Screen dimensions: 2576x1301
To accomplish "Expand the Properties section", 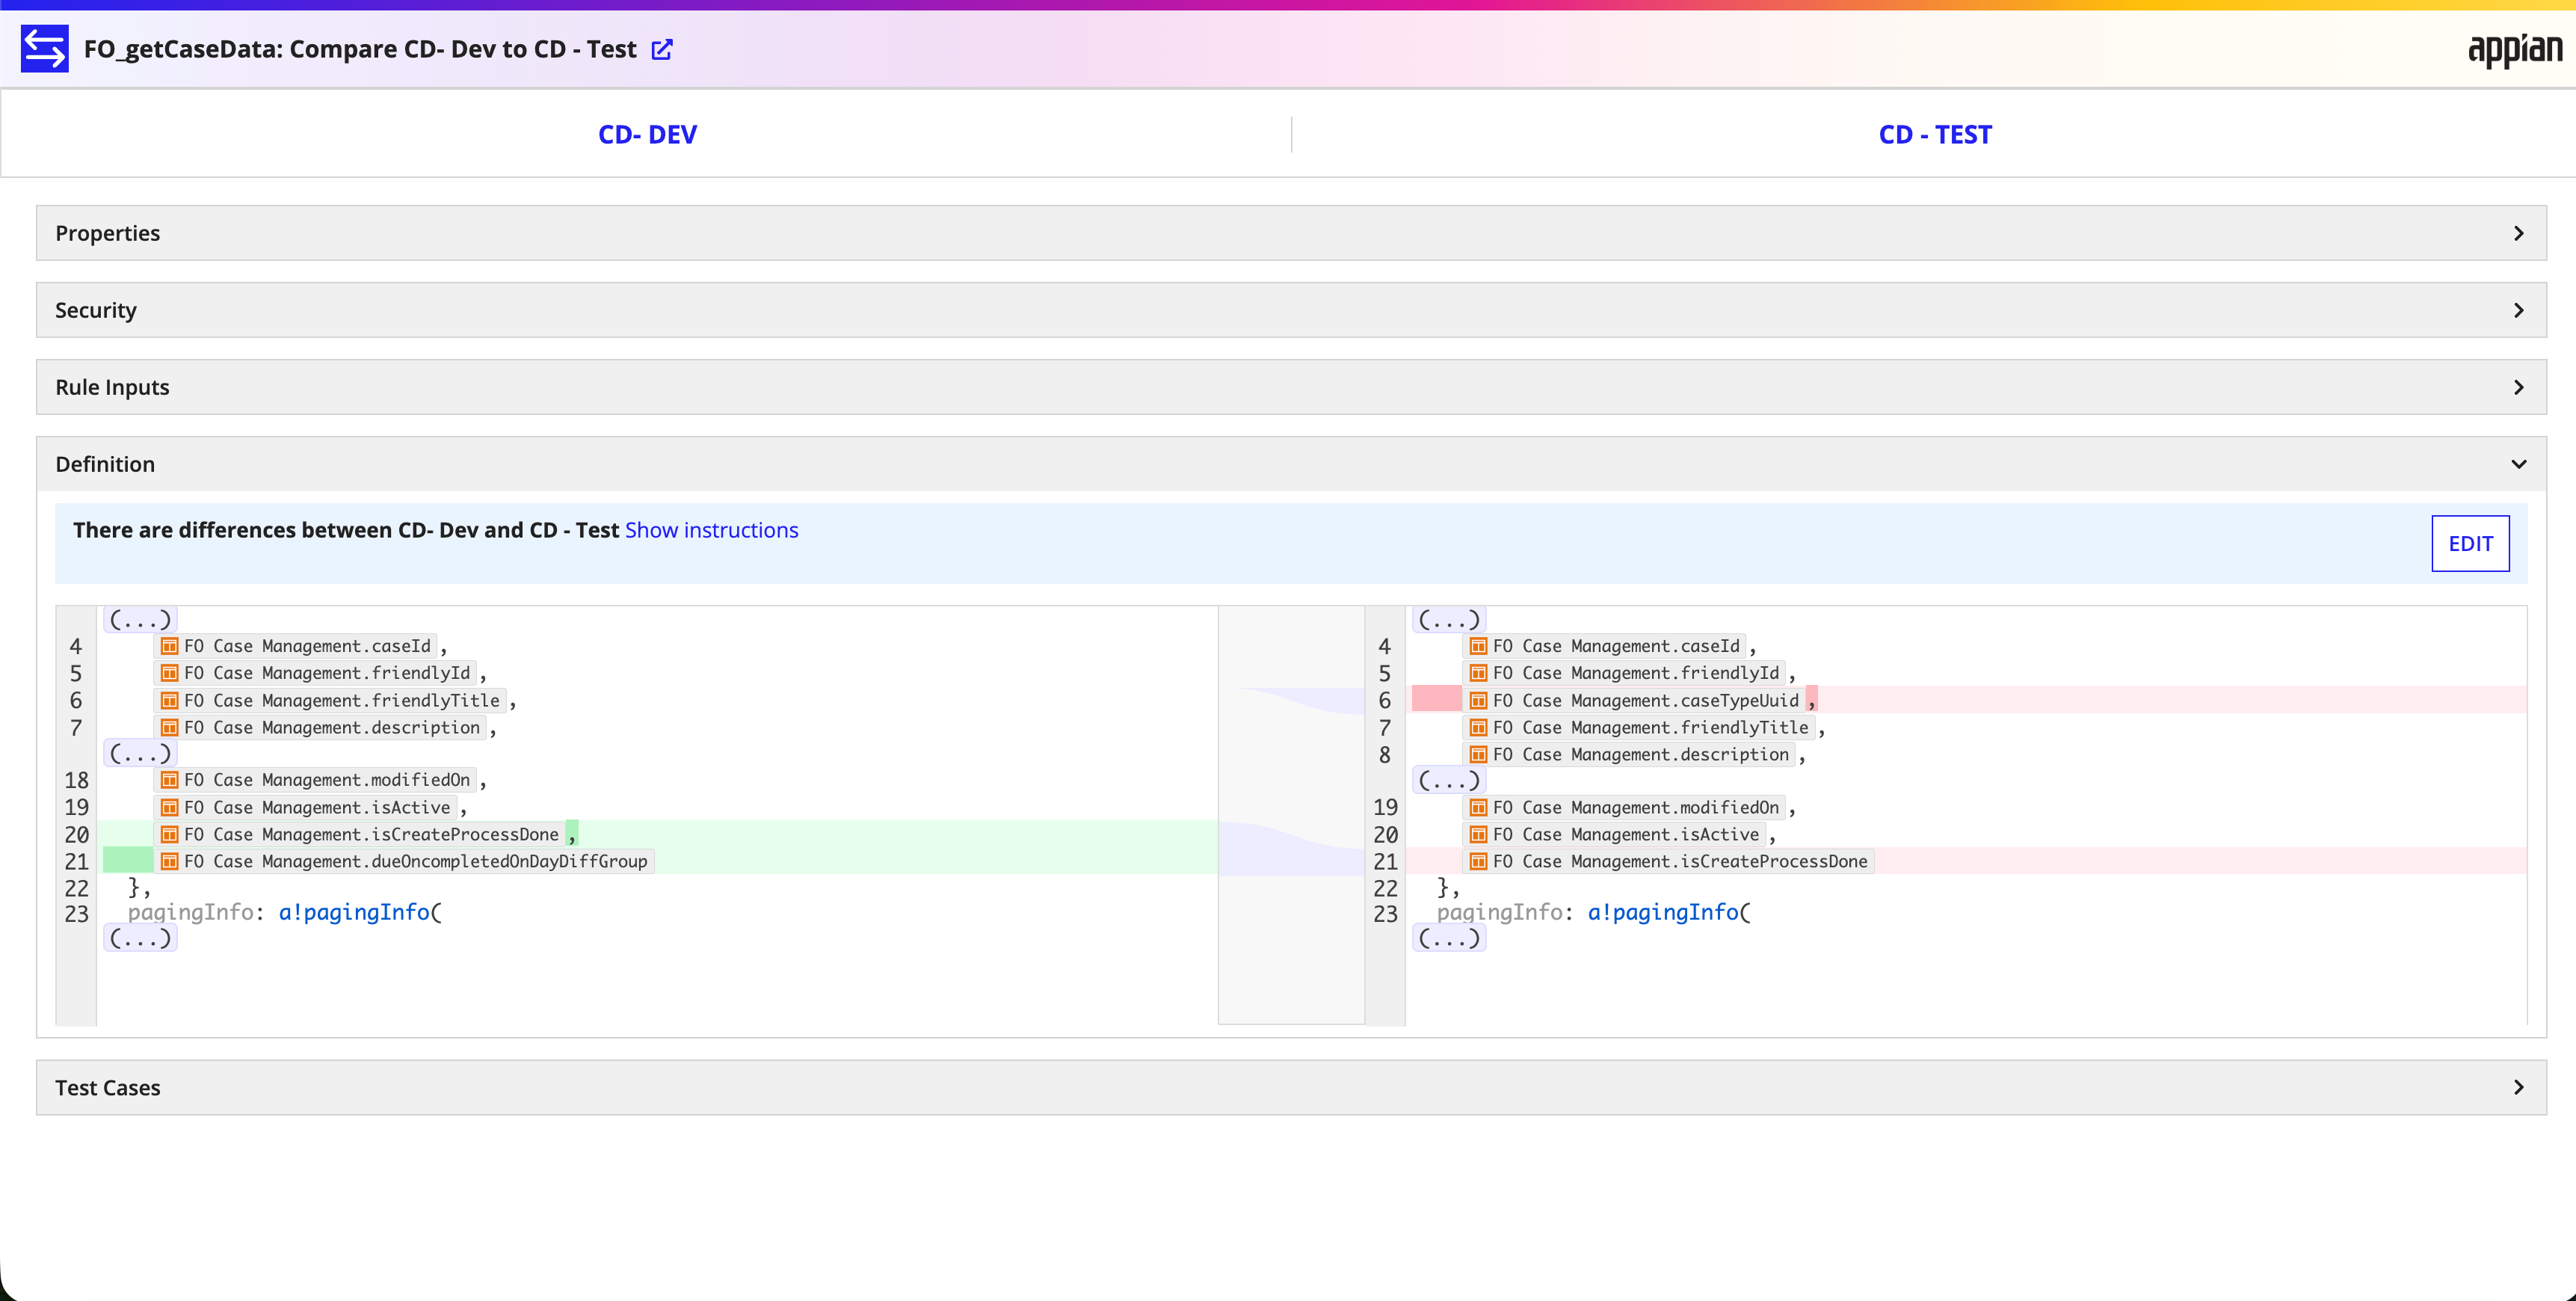I will [1291, 233].
